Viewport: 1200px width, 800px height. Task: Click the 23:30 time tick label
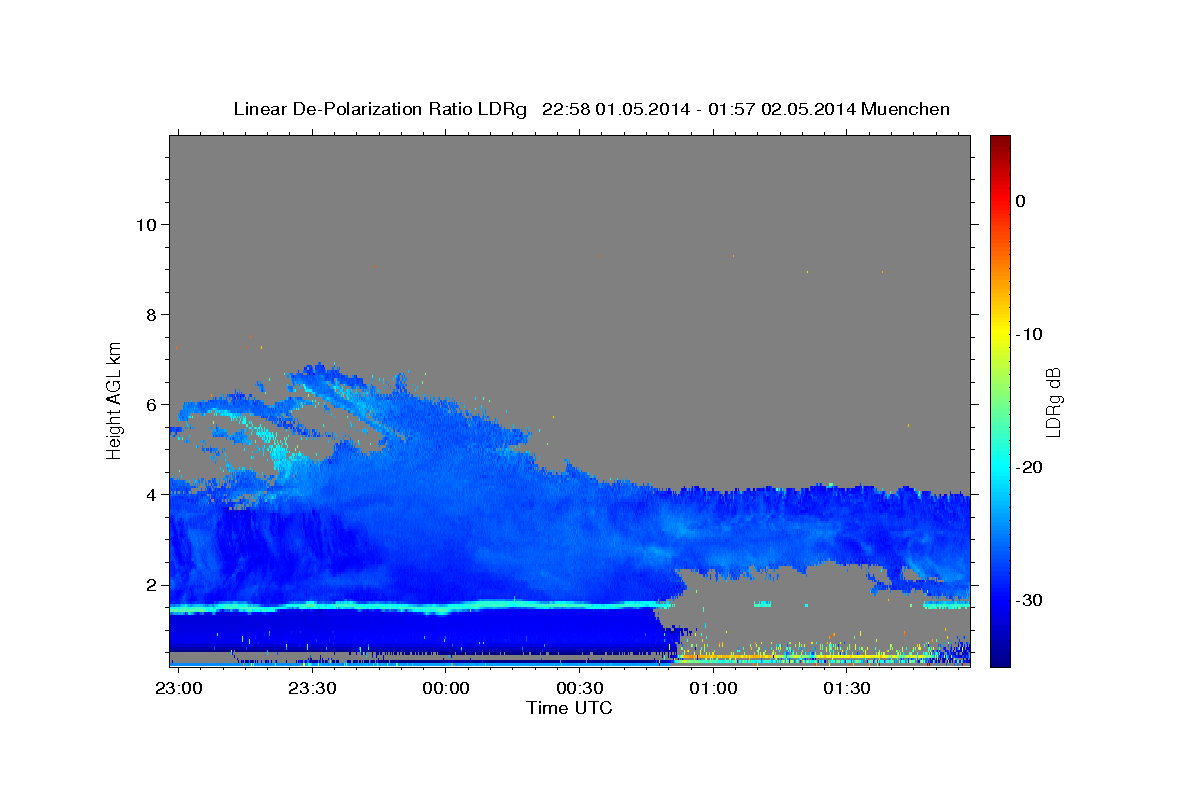point(312,688)
